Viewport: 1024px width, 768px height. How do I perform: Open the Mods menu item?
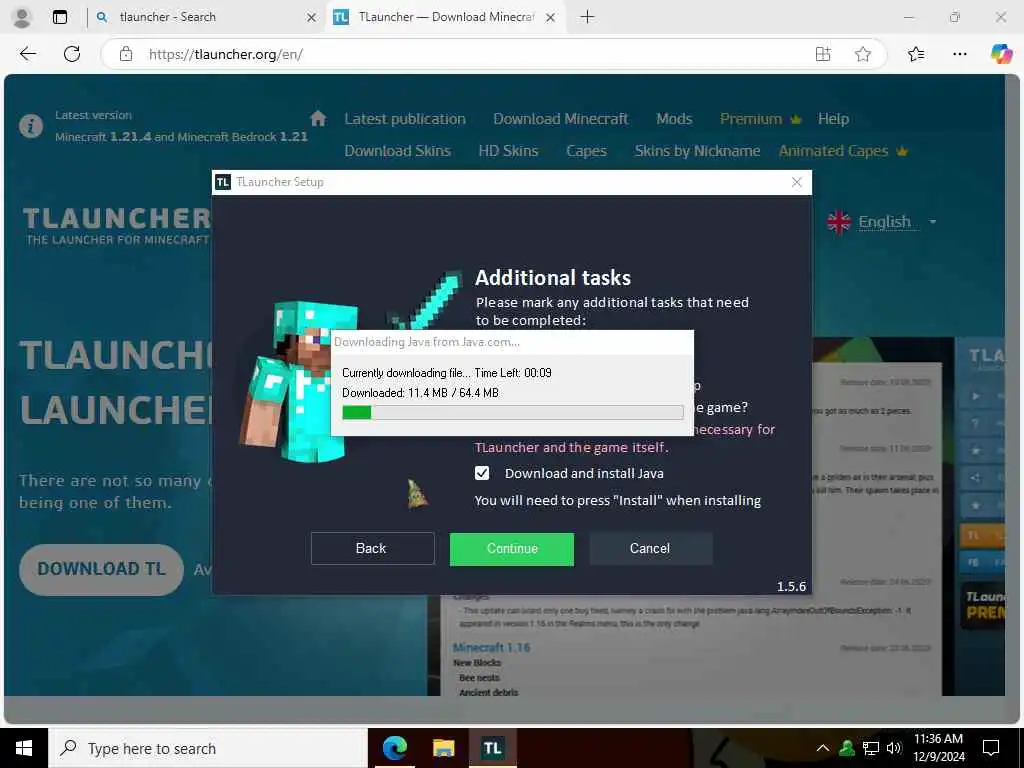click(x=674, y=119)
